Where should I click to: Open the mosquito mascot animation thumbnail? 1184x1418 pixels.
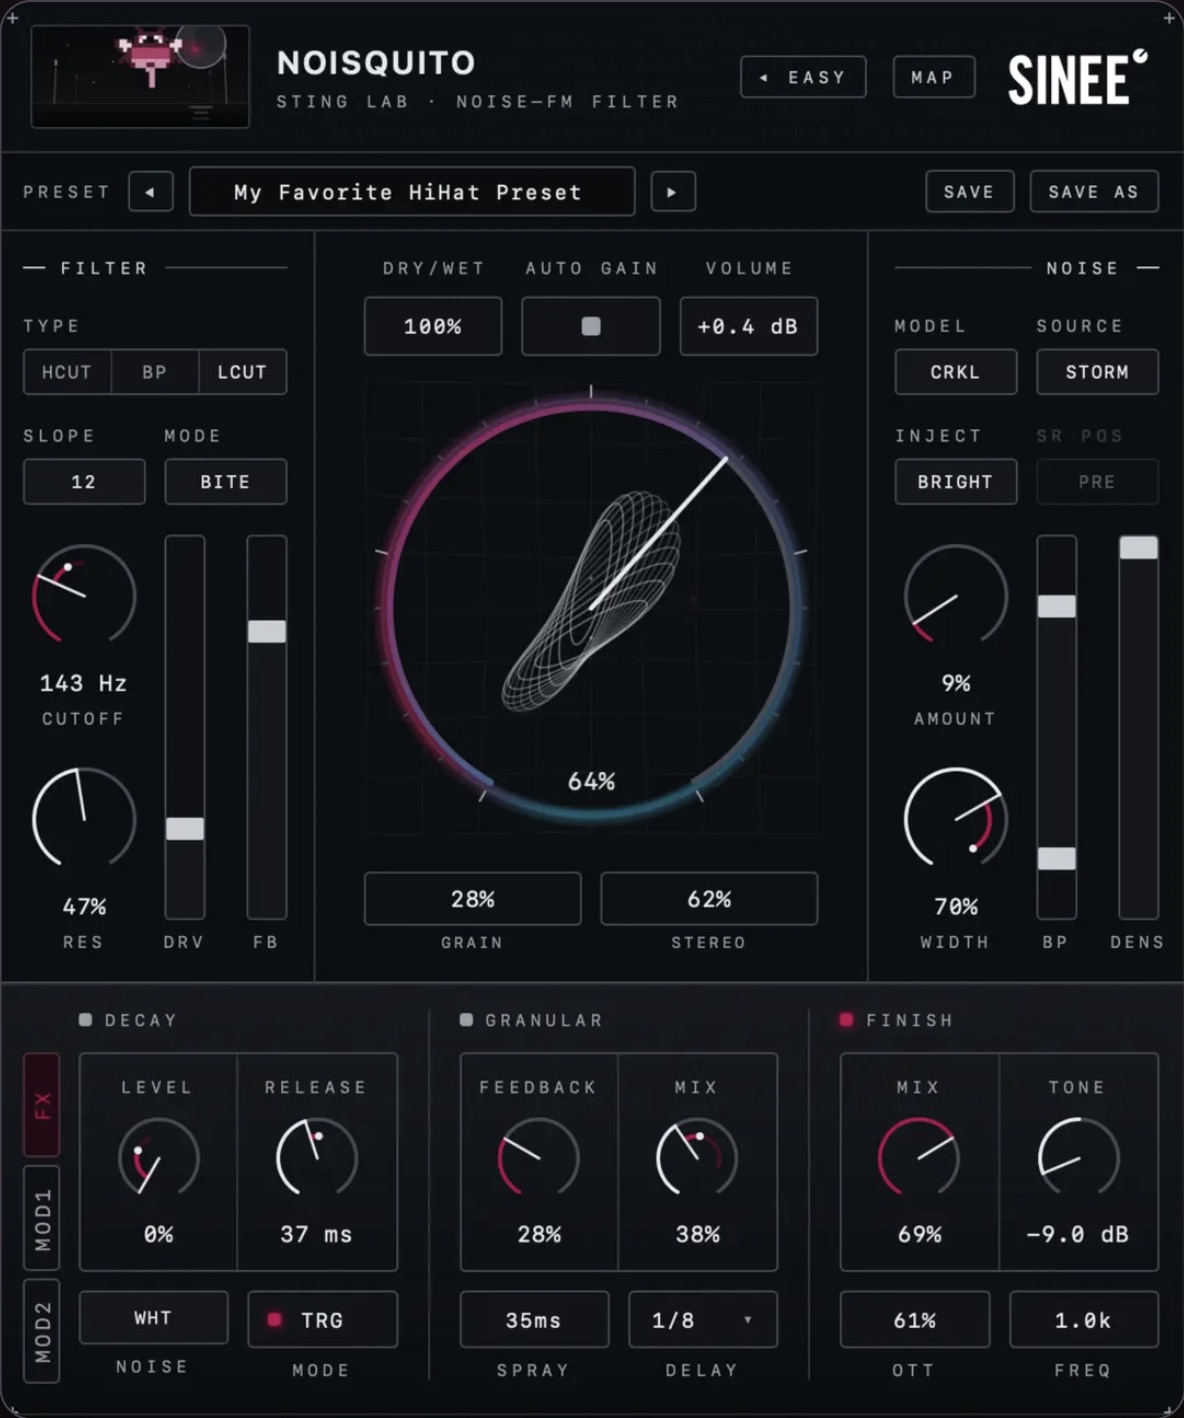coord(140,76)
